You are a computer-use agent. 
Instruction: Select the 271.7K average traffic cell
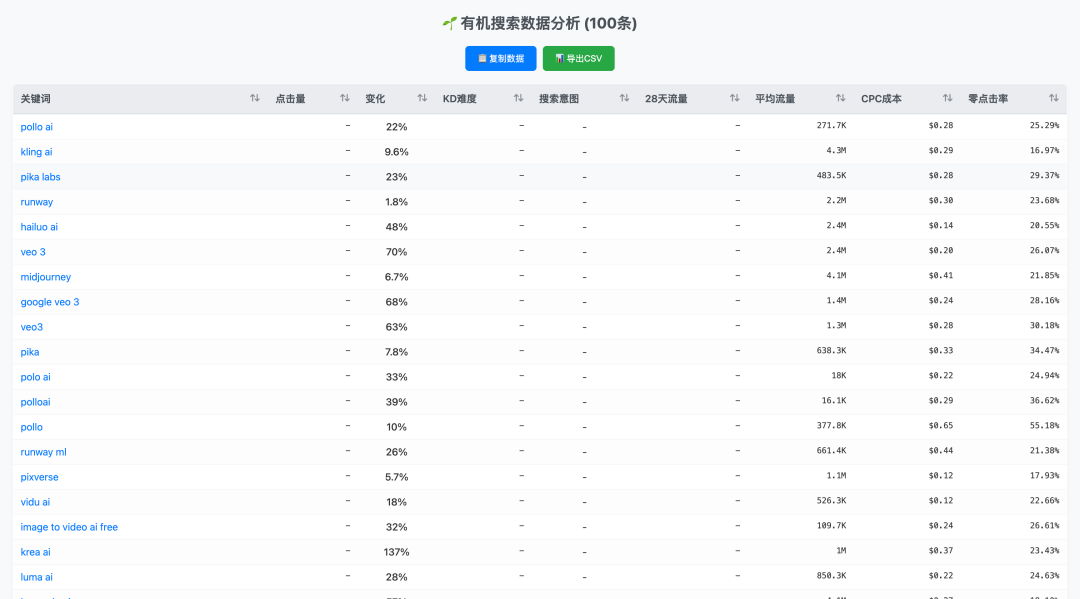click(831, 125)
